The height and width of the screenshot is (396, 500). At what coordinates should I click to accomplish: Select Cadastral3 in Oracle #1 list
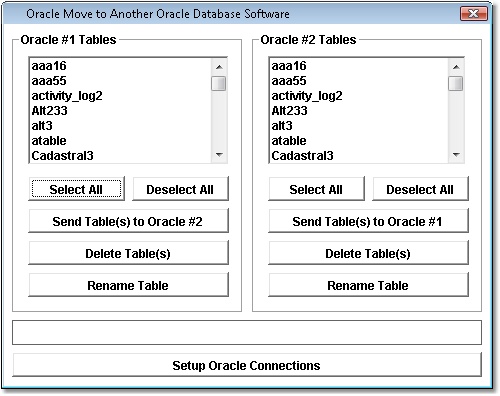coord(121,156)
